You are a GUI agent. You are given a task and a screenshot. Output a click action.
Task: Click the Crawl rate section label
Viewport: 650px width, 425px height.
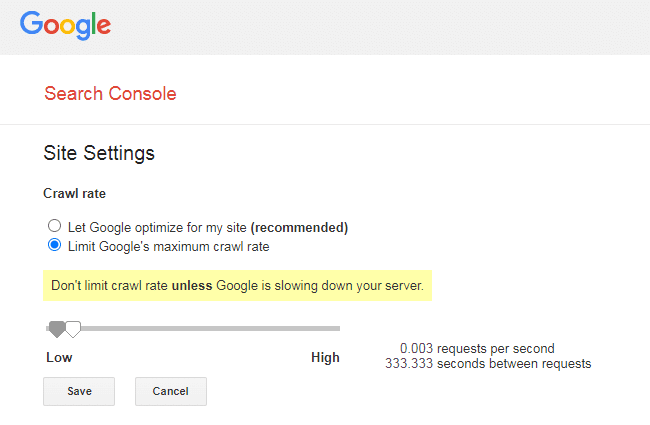(74, 193)
